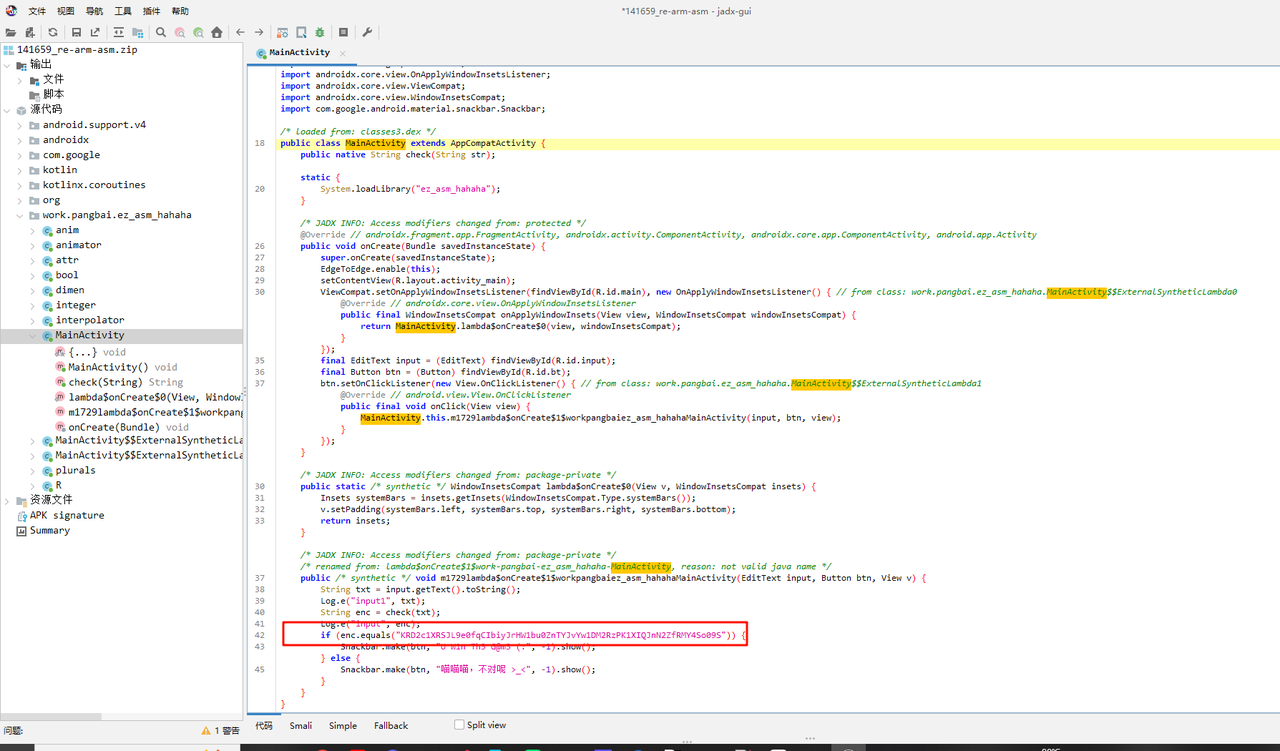This screenshot has width=1280, height=751.
Task: Click the Quark engine toolbar icon
Action: coord(301,32)
